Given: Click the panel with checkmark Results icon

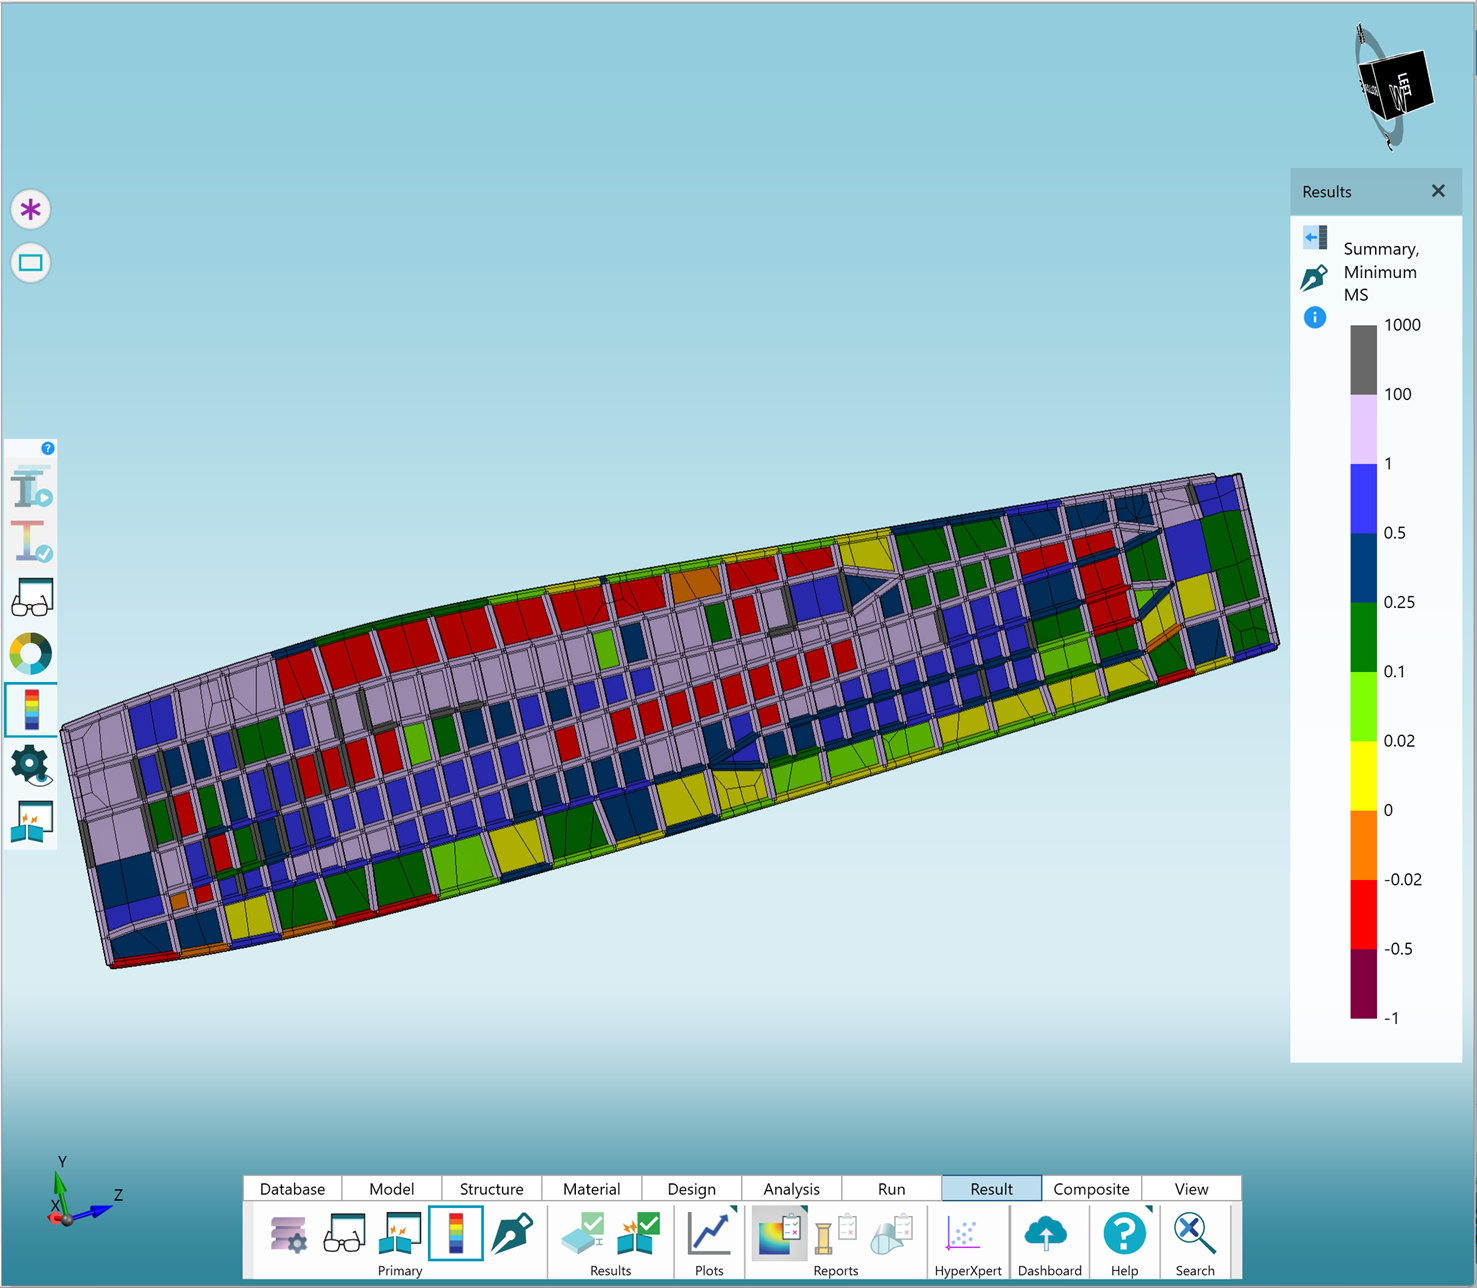Looking at the screenshot, I should 583,1234.
